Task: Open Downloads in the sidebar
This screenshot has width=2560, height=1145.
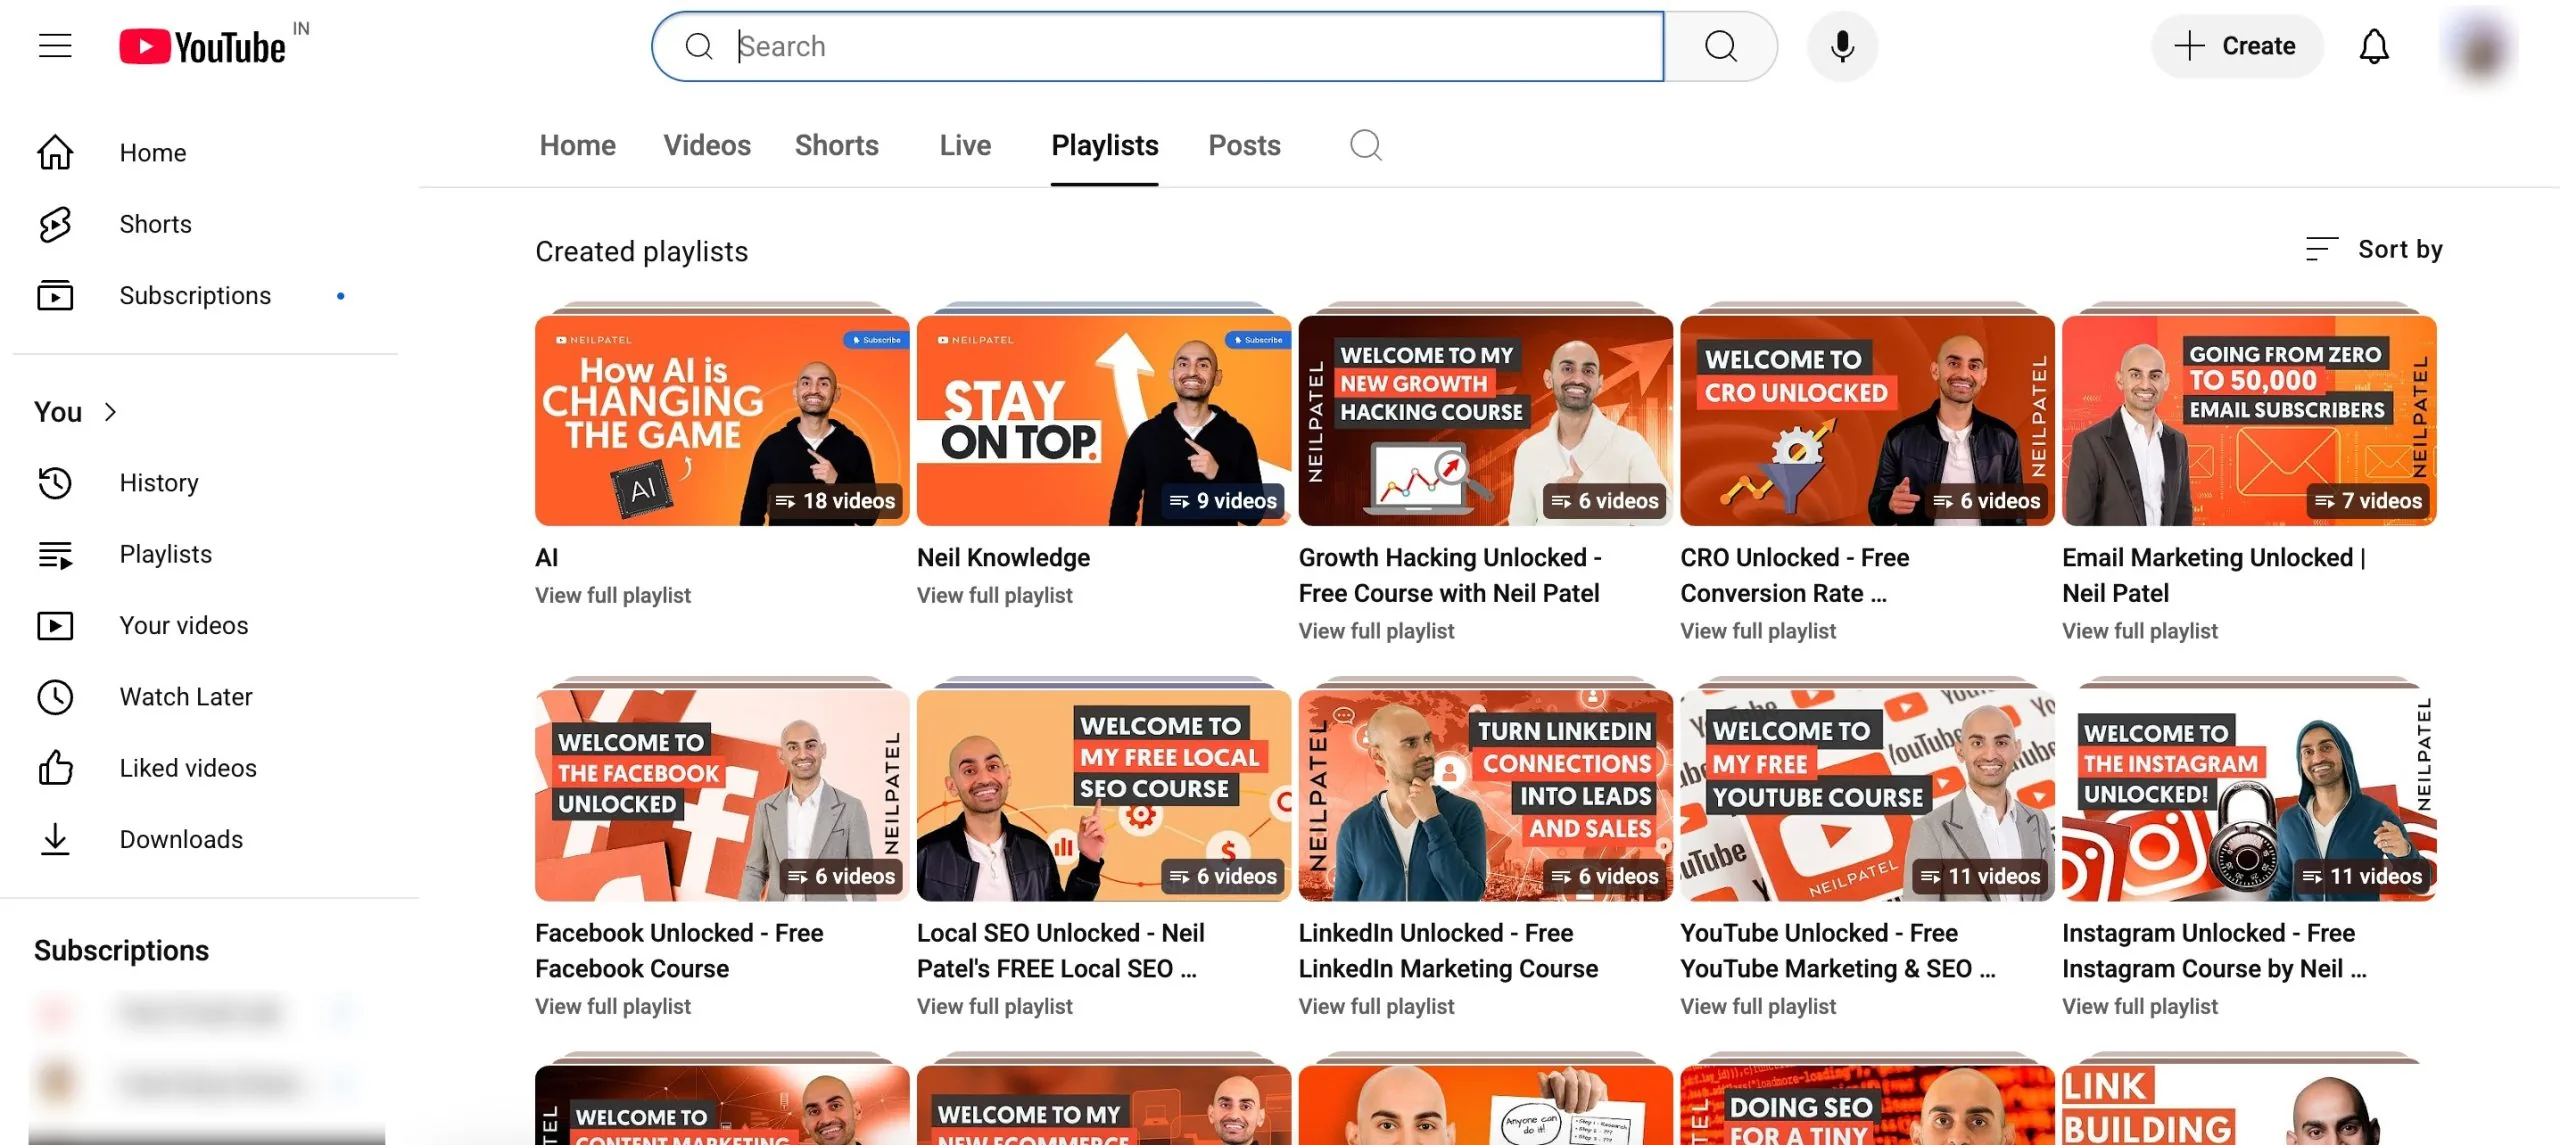Action: (181, 839)
